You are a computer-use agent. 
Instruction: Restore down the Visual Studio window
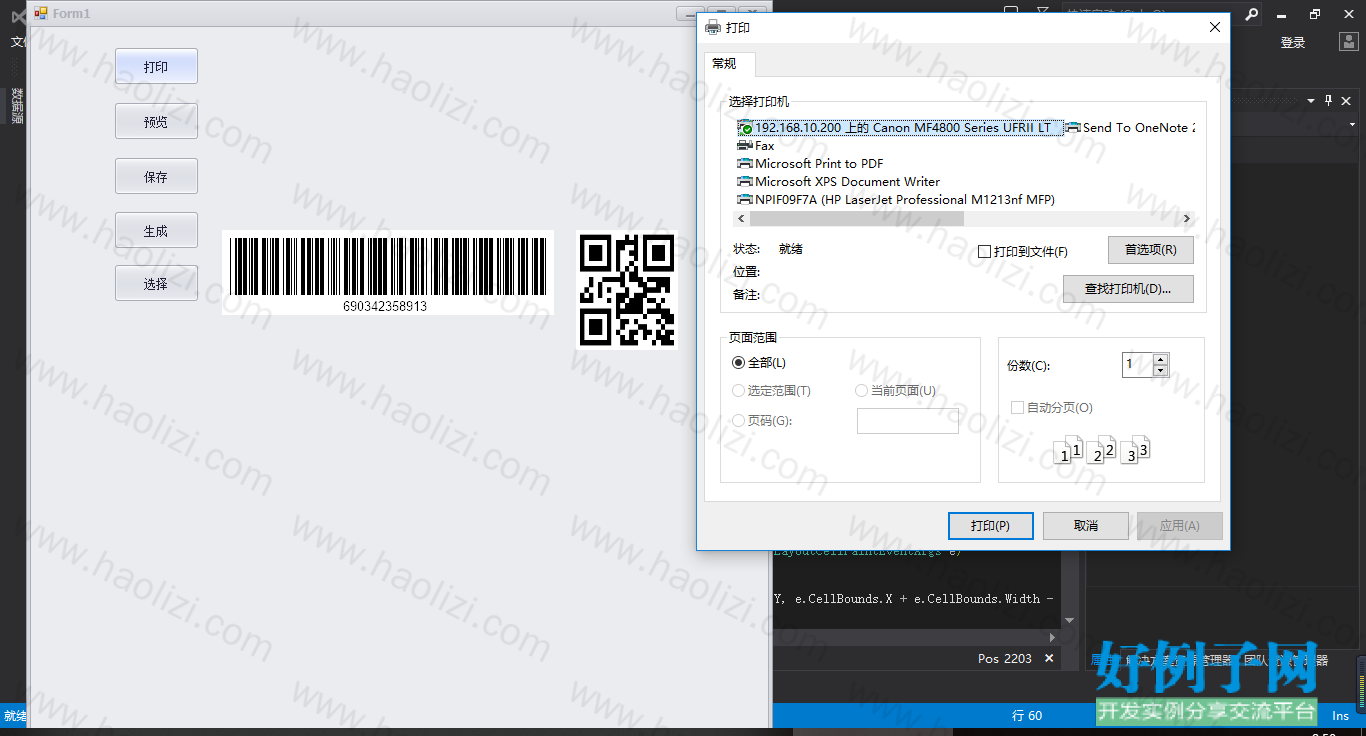1315,14
